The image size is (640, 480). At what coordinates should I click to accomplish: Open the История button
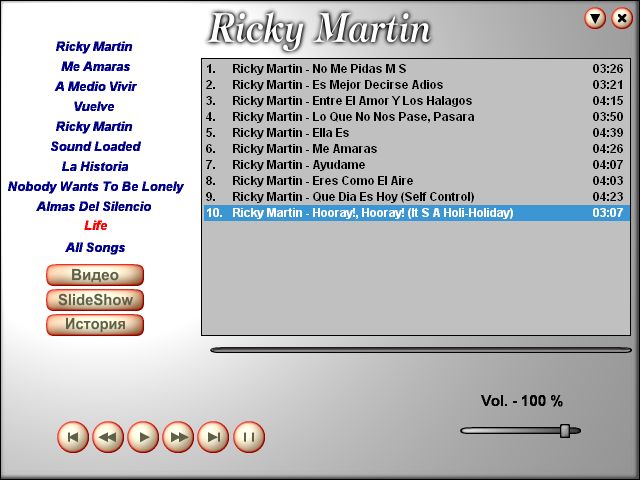point(95,325)
